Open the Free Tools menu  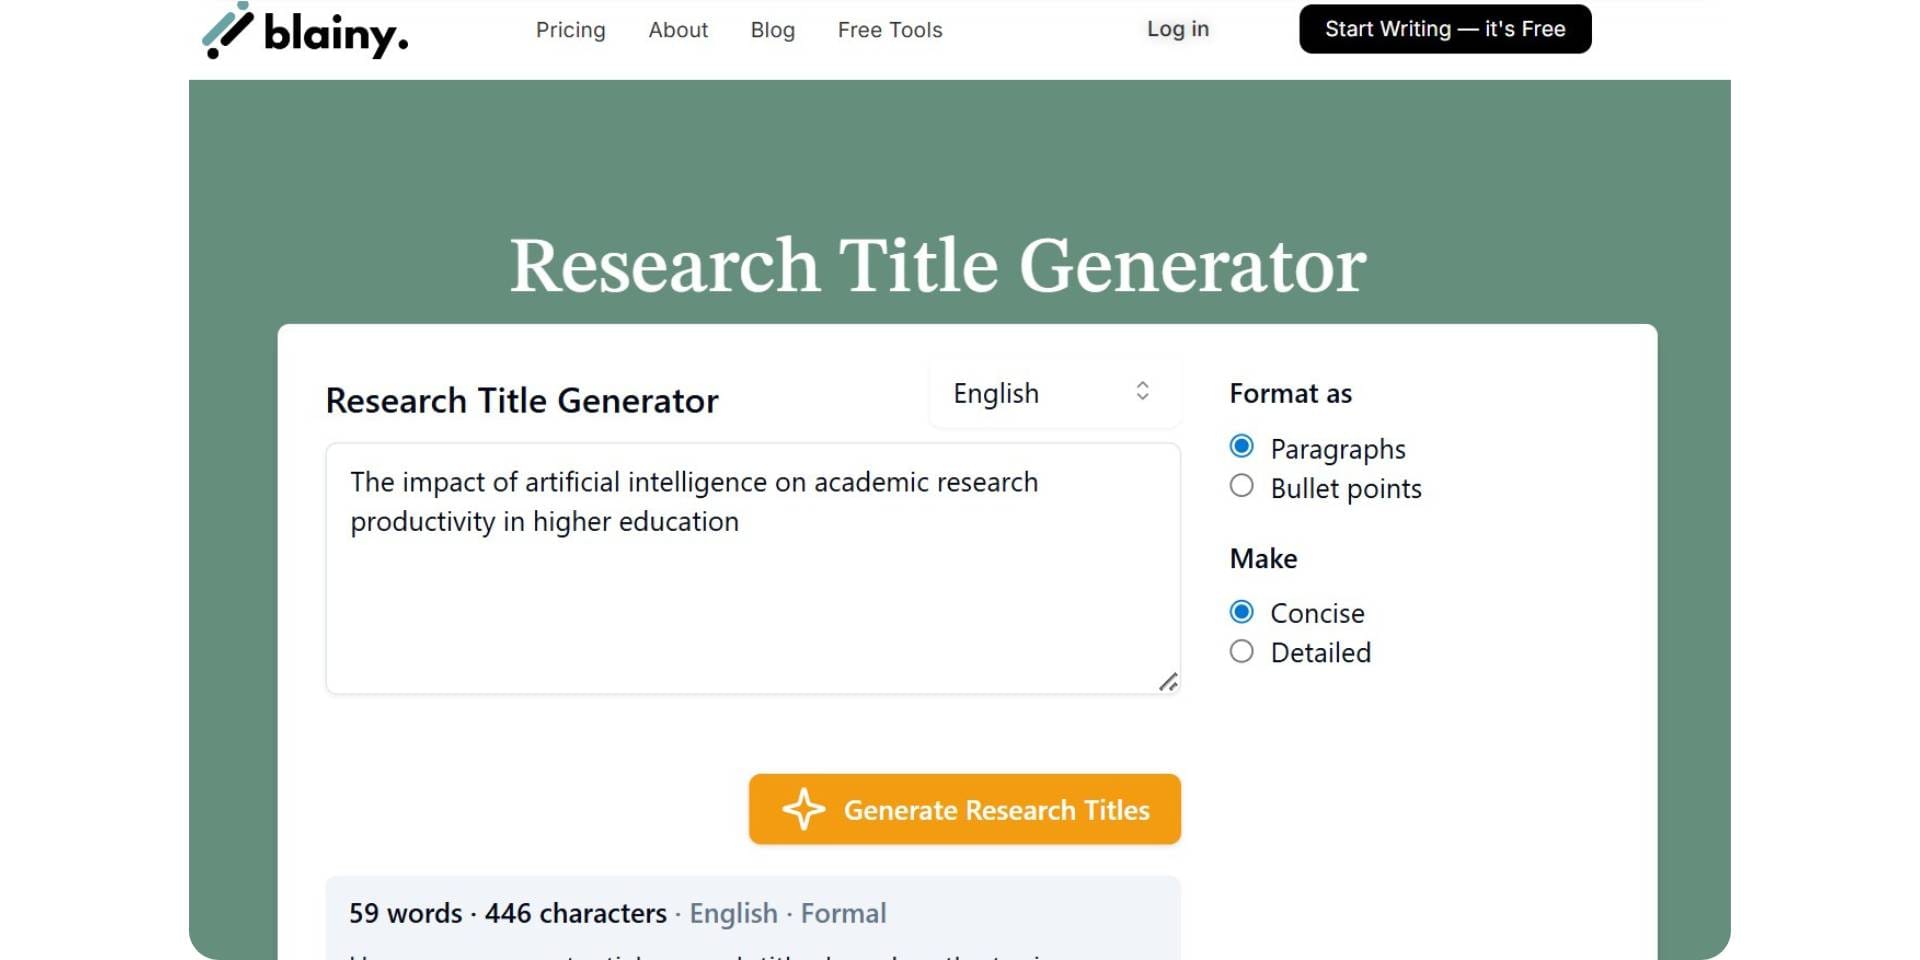point(889,29)
